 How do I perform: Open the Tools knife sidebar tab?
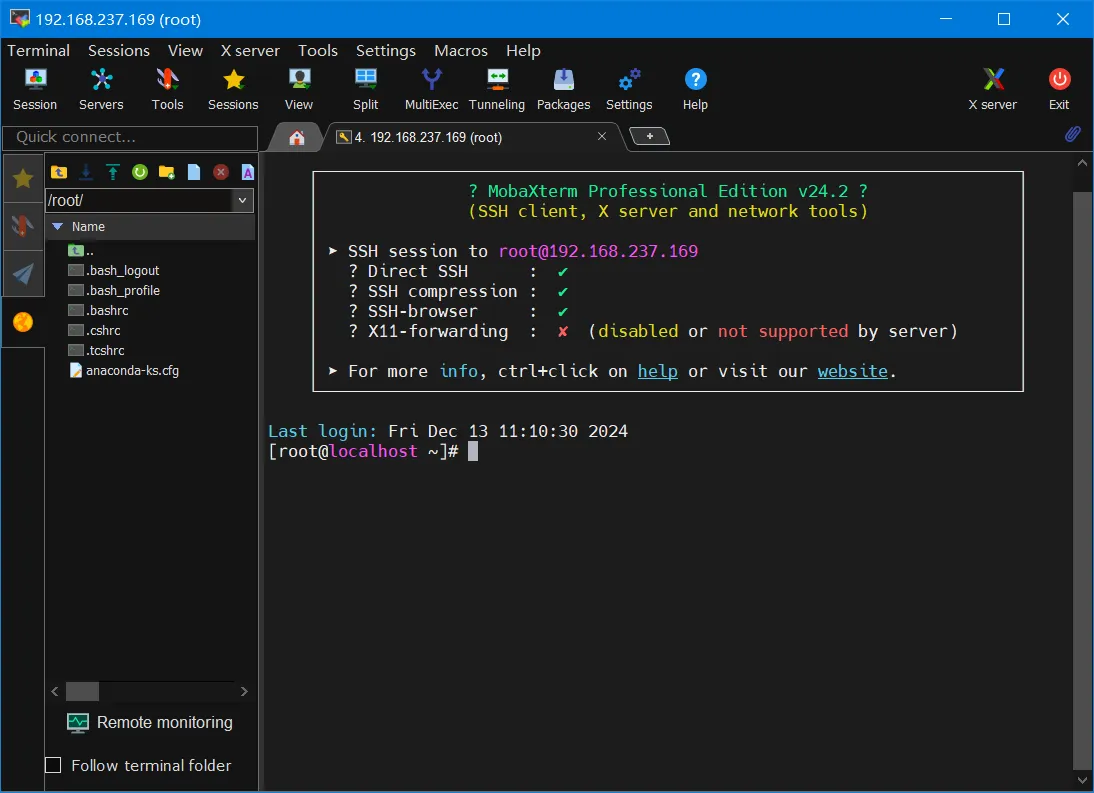[x=23, y=226]
